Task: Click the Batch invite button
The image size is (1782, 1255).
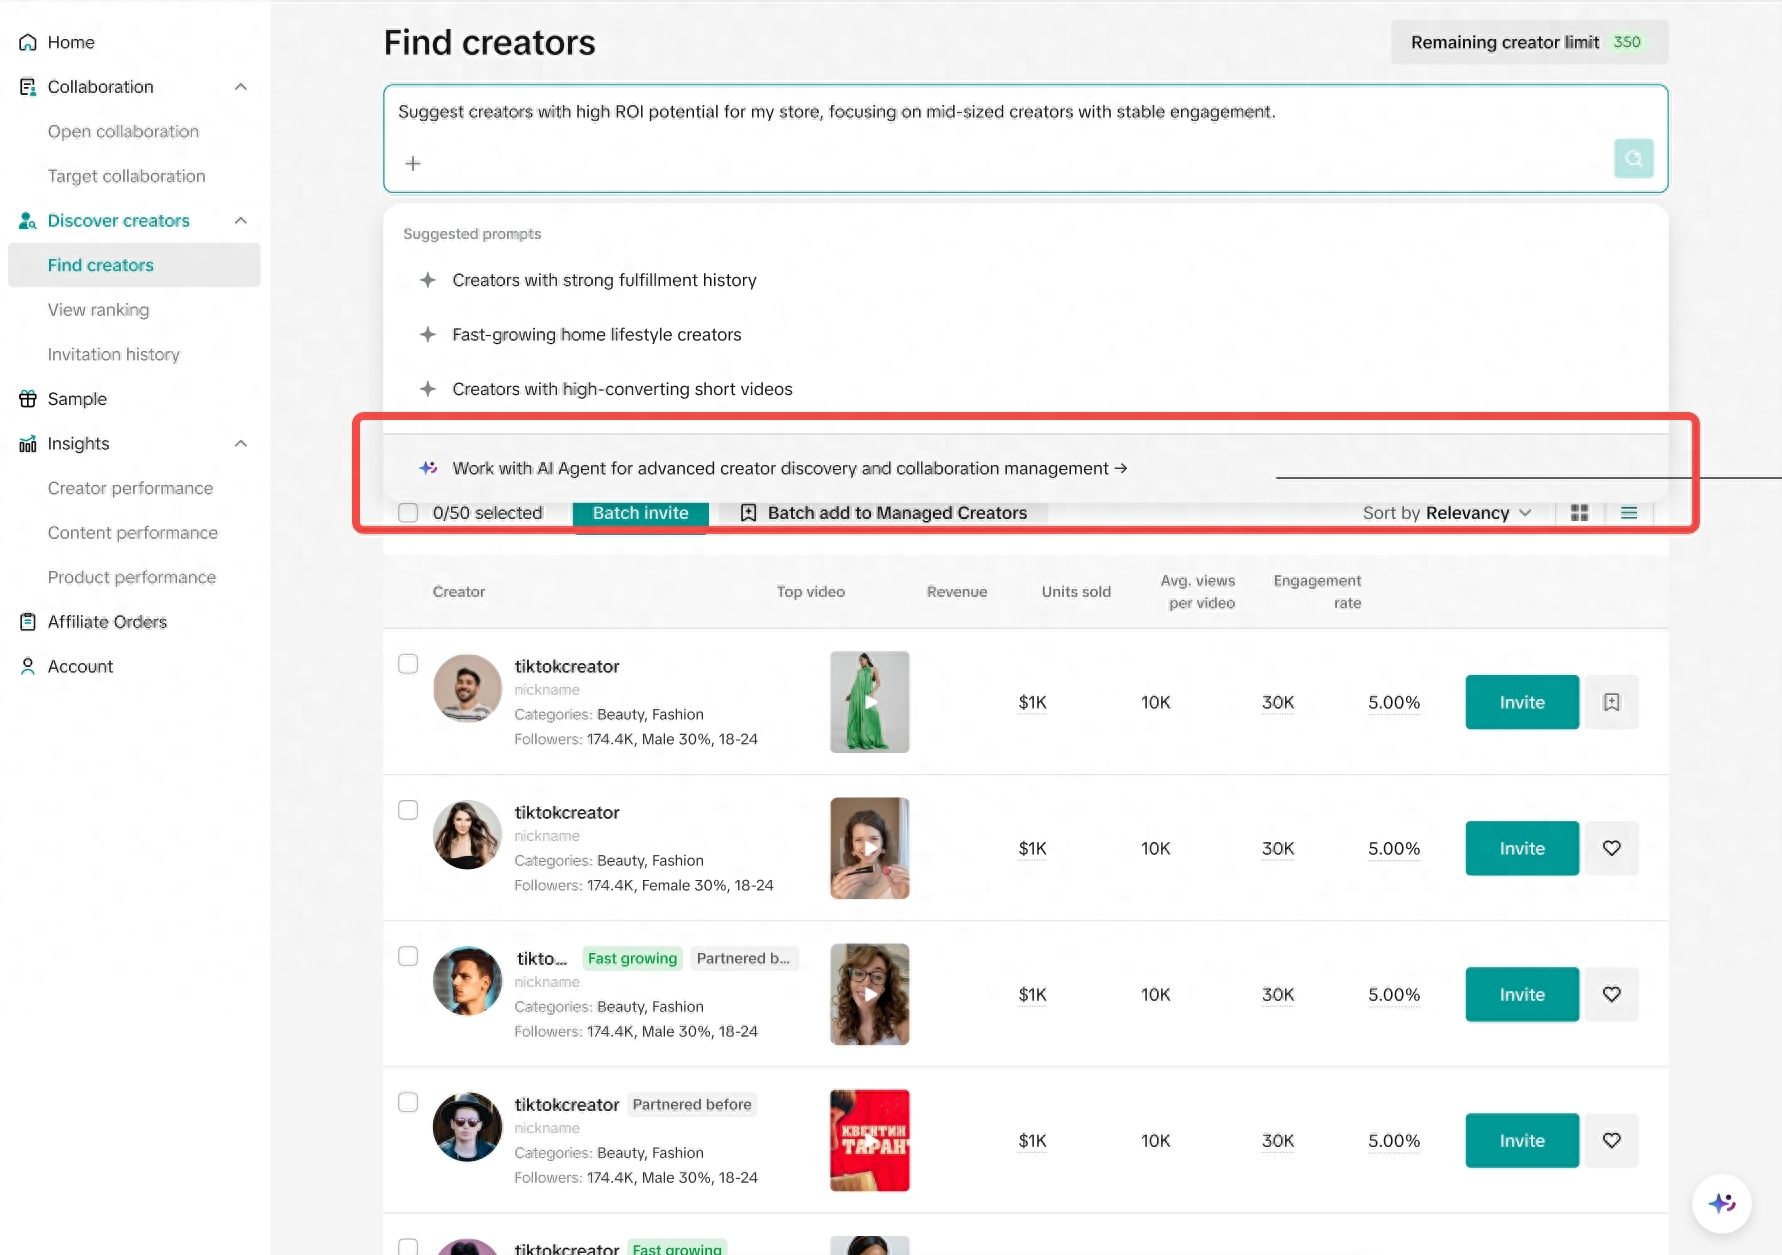Action: [640, 513]
